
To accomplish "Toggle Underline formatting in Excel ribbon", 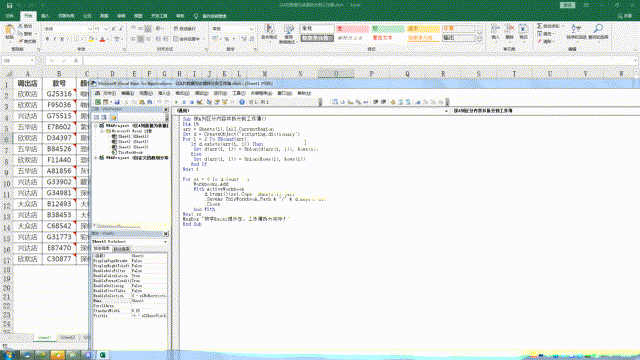I will [x=62, y=39].
